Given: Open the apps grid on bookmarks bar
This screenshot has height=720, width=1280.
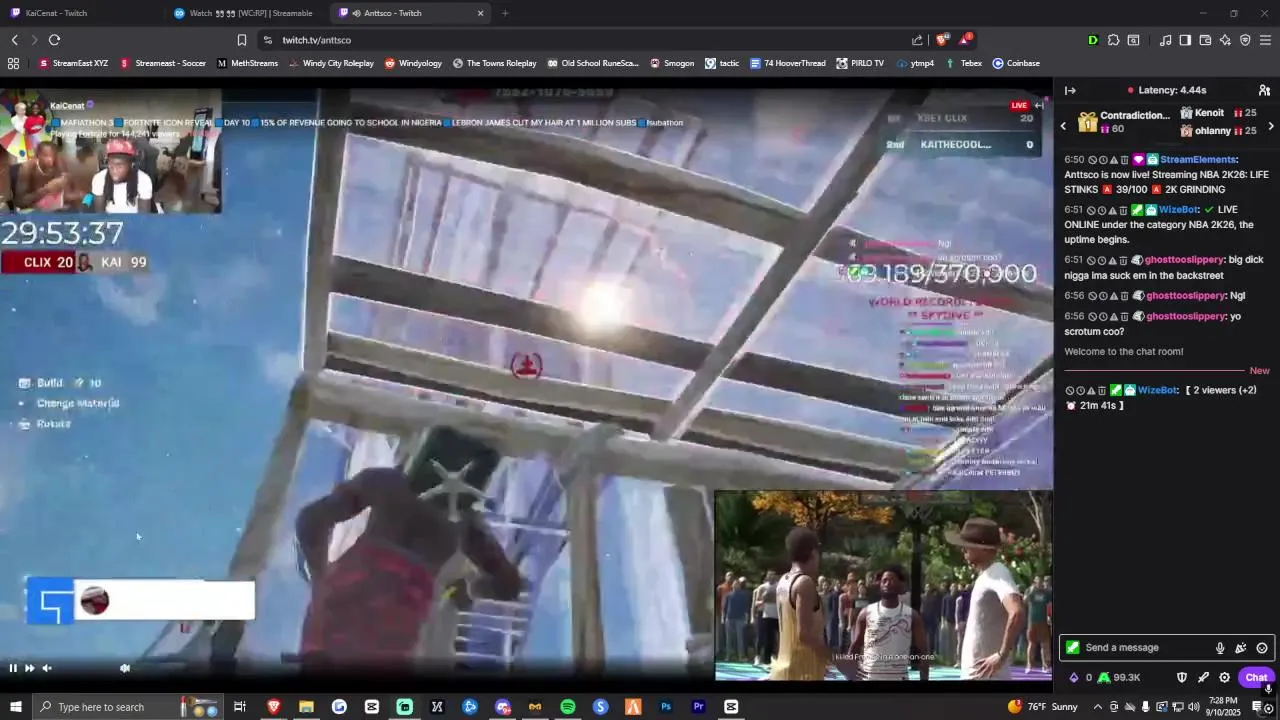Looking at the screenshot, I should tap(13, 63).
